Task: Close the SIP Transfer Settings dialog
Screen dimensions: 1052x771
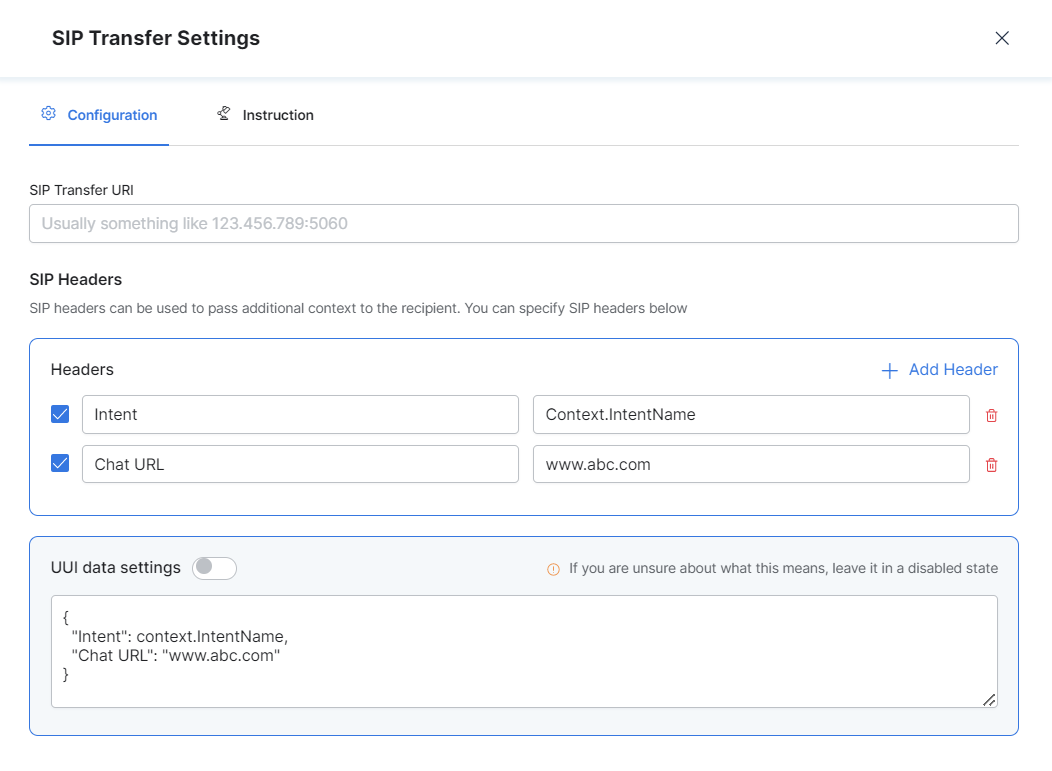Action: pos(1002,38)
